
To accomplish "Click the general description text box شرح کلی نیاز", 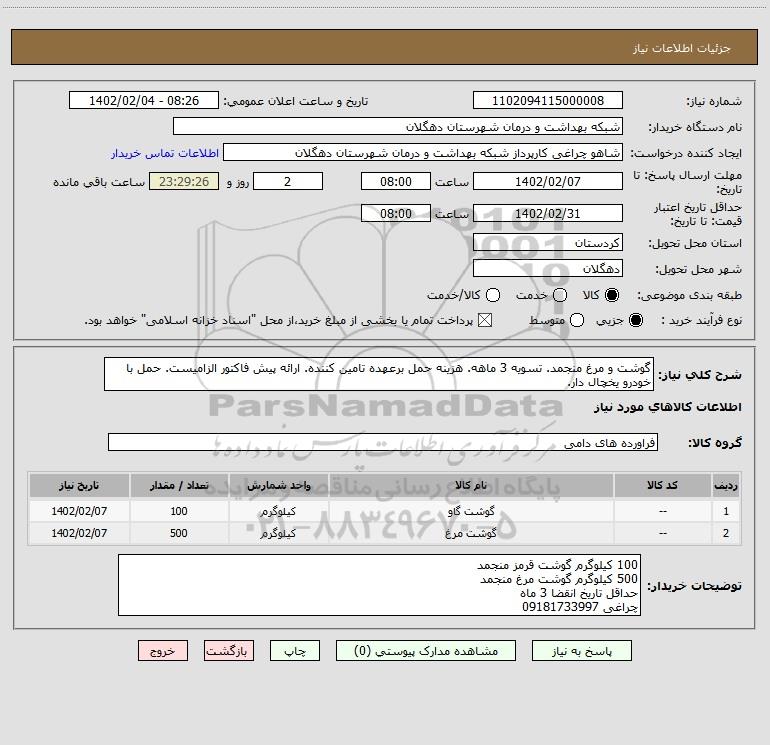I will pyautogui.click(x=379, y=375).
